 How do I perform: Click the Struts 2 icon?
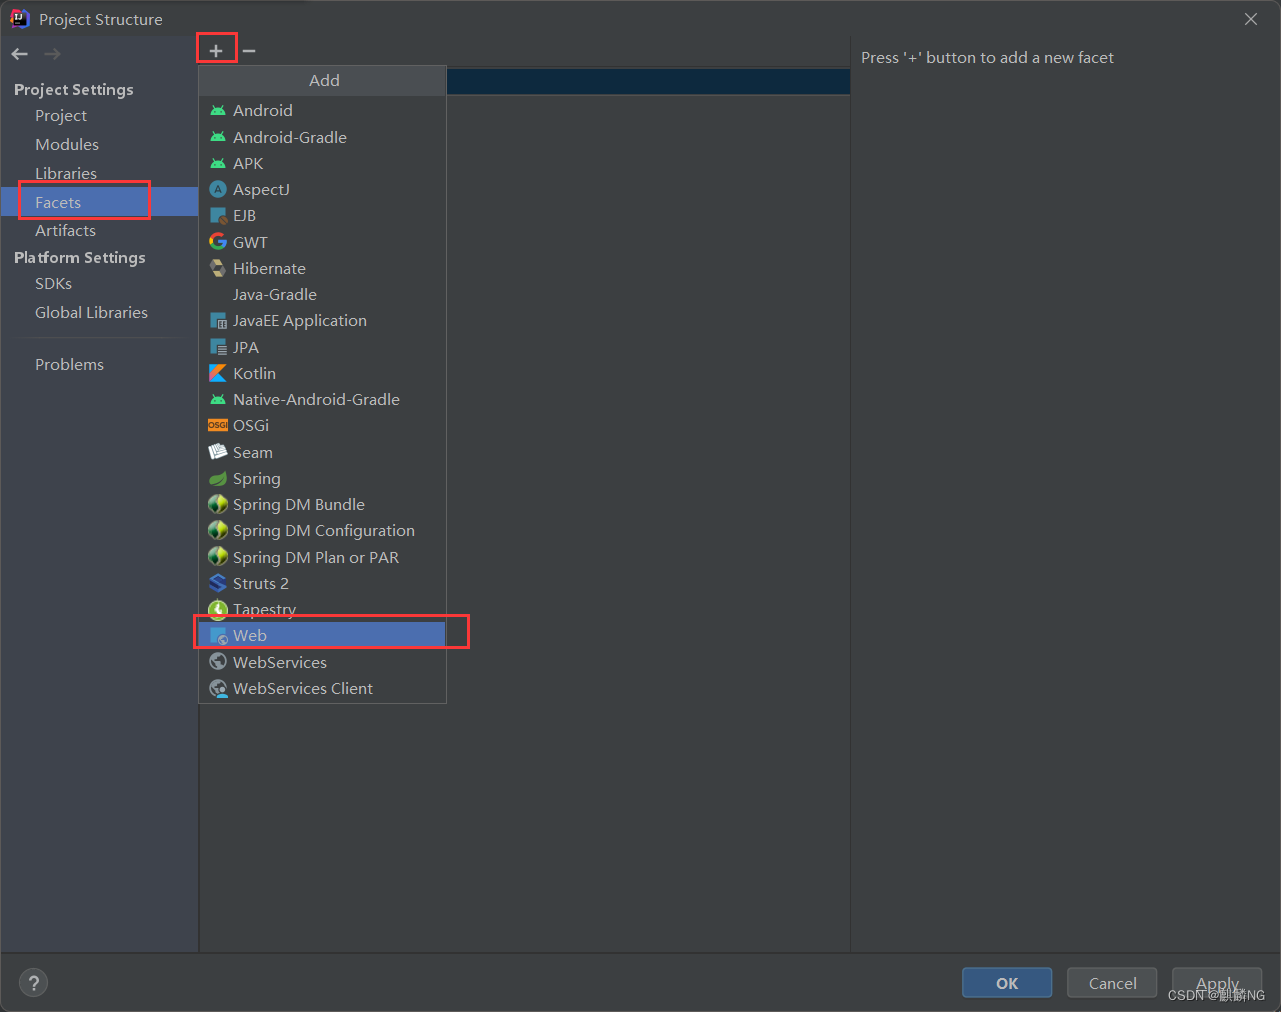[218, 583]
